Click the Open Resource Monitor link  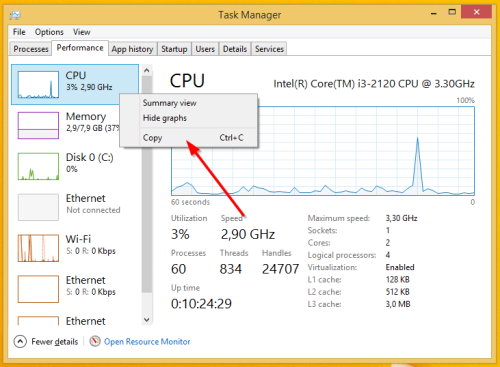(x=147, y=342)
